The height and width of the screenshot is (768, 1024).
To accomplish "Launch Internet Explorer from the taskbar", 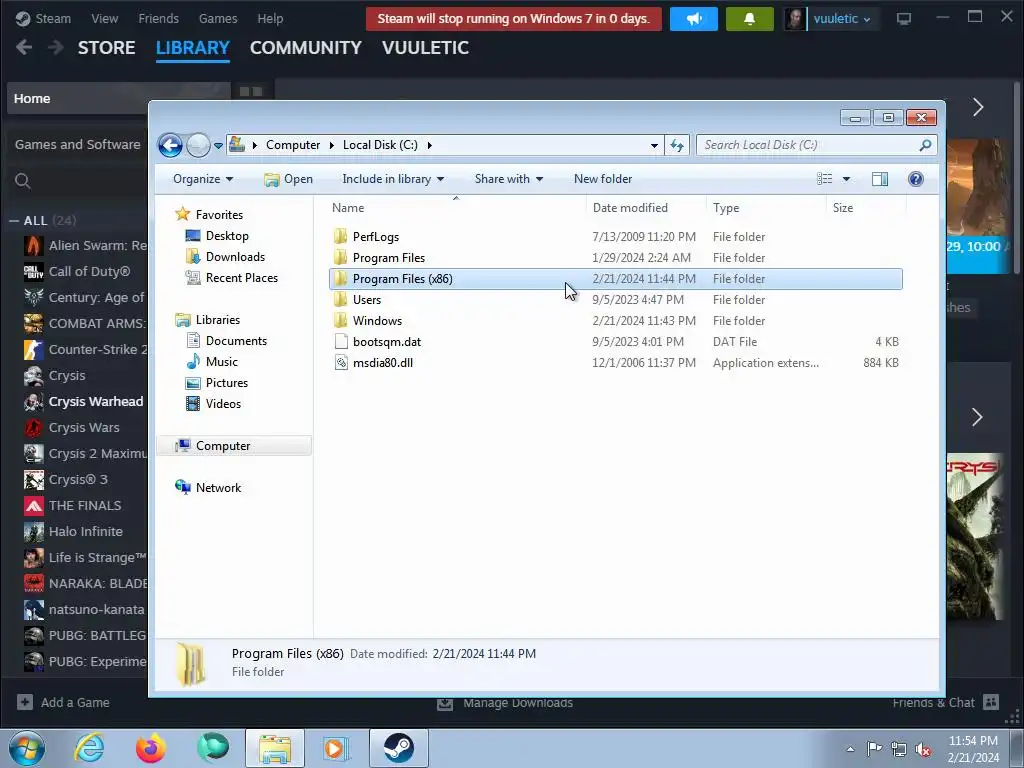I will coord(89,748).
